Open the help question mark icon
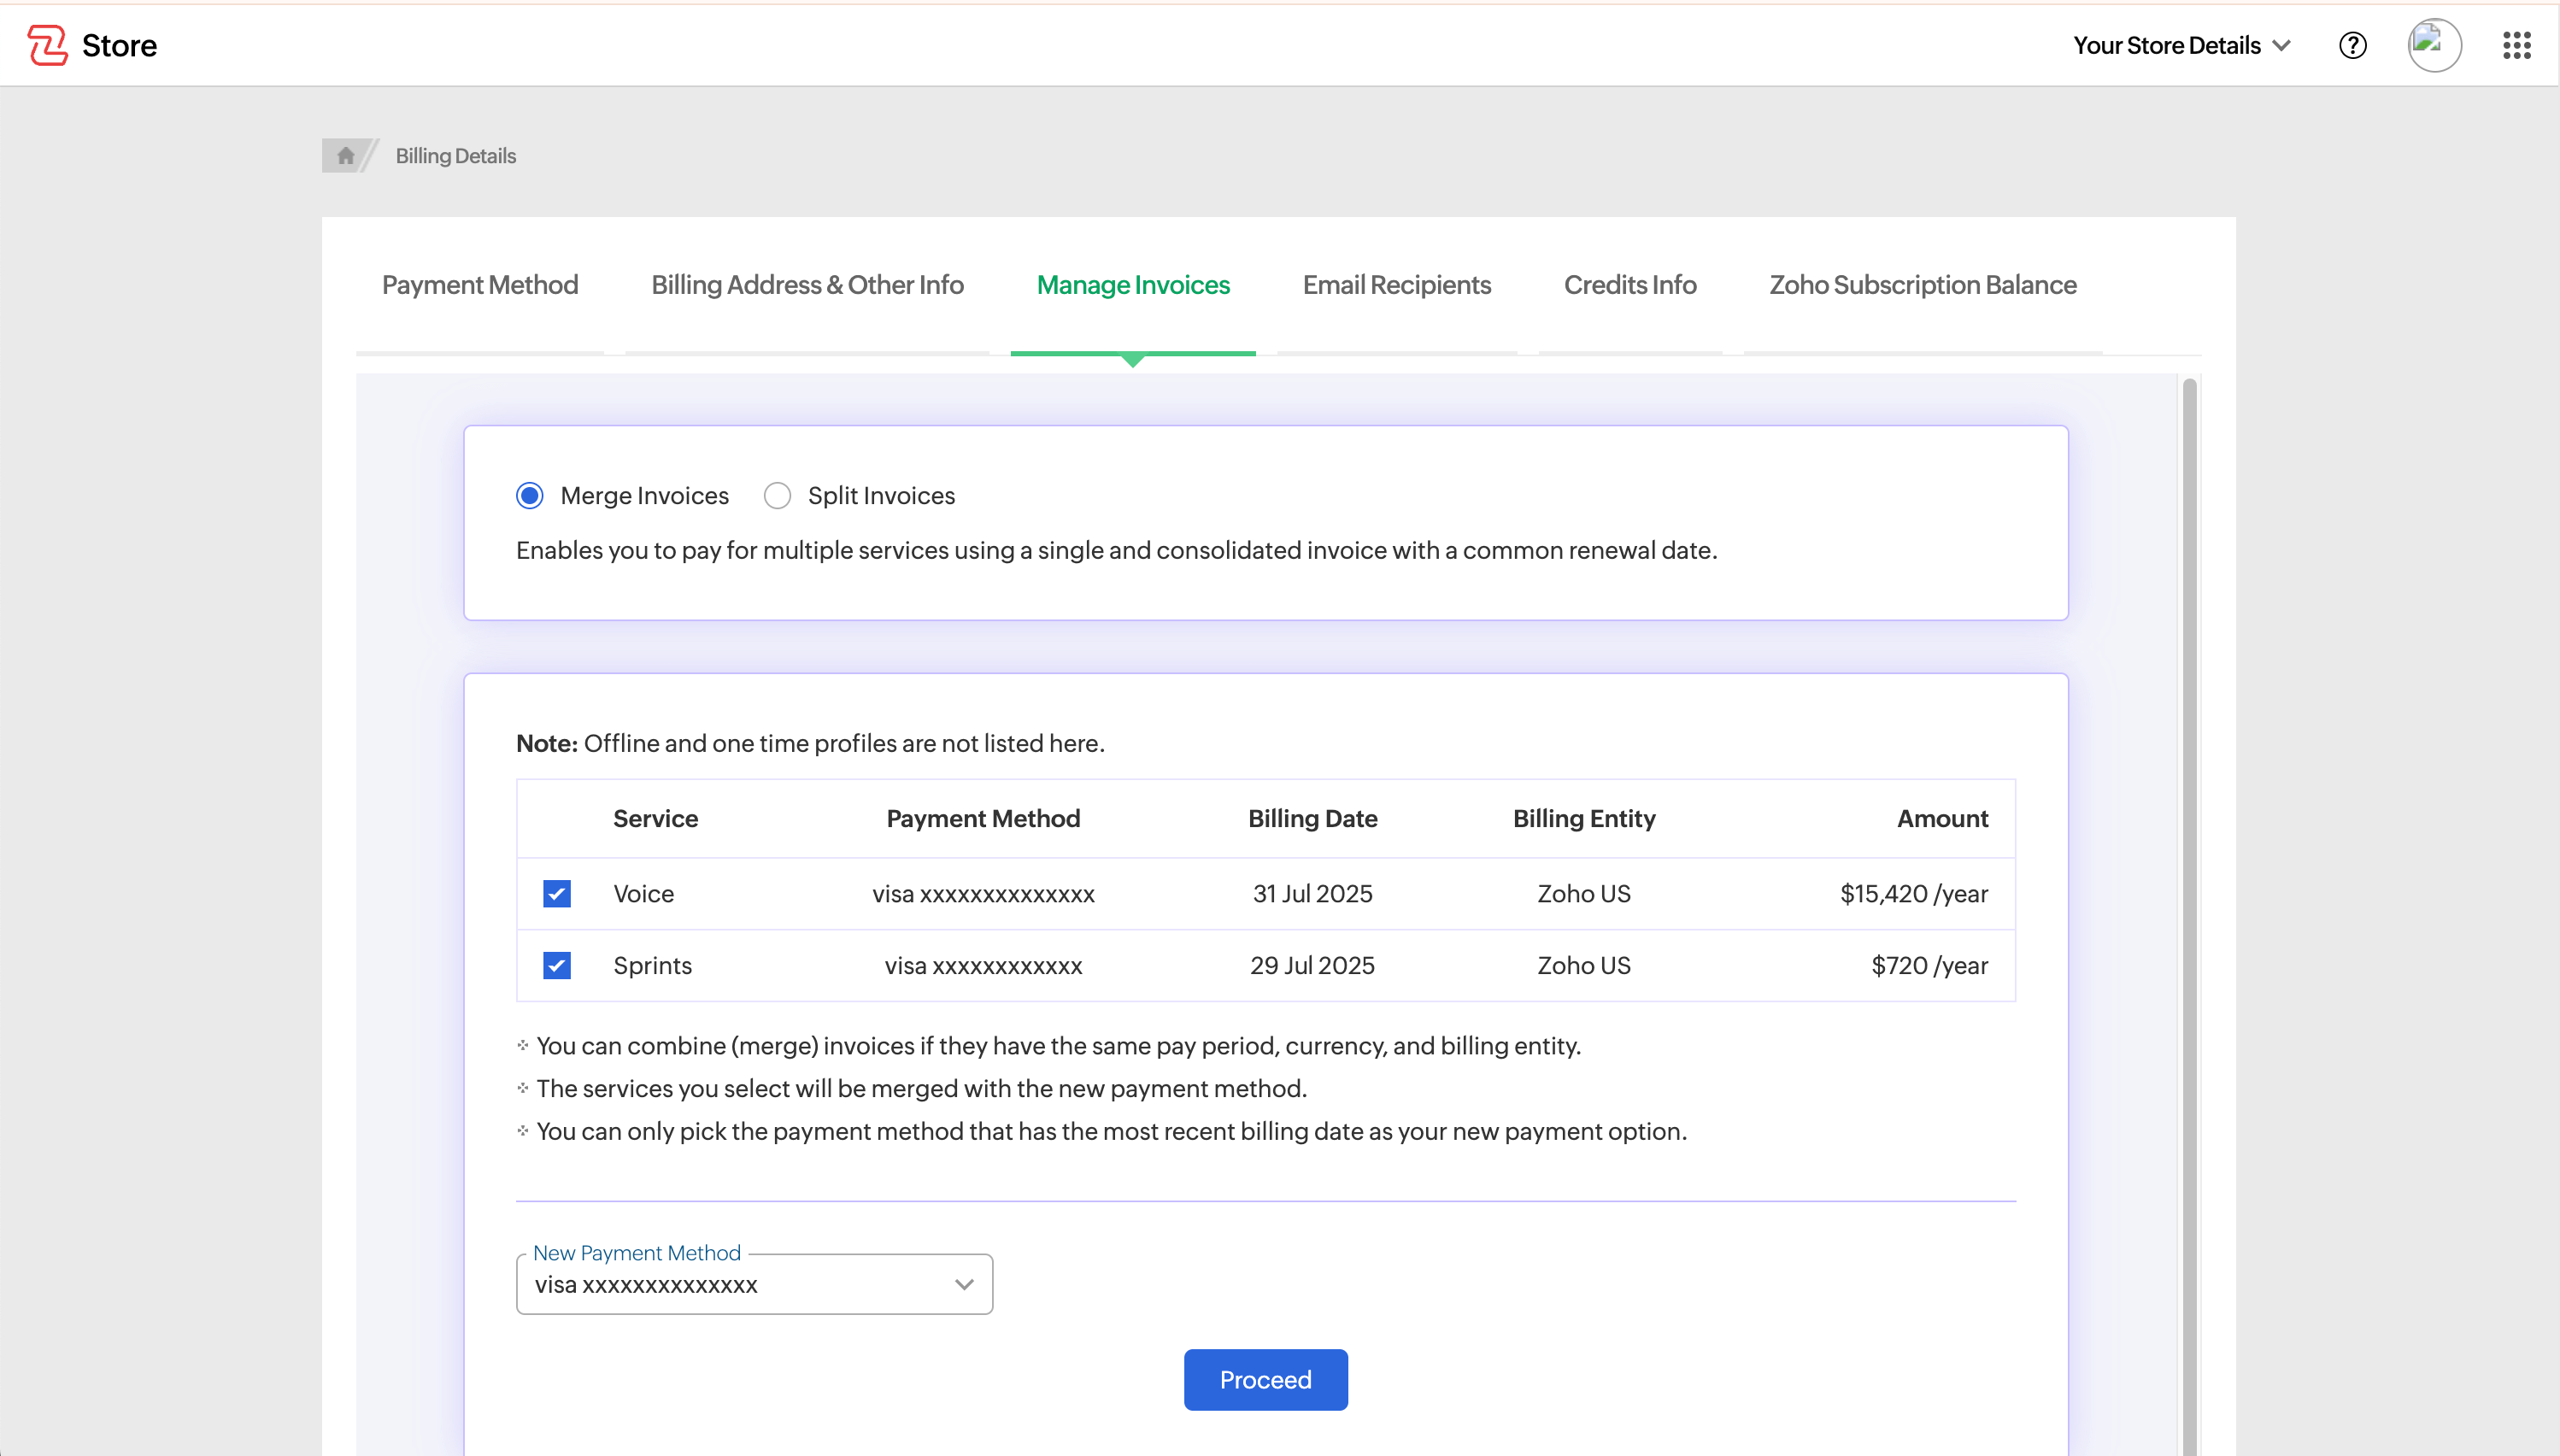 point(2352,45)
